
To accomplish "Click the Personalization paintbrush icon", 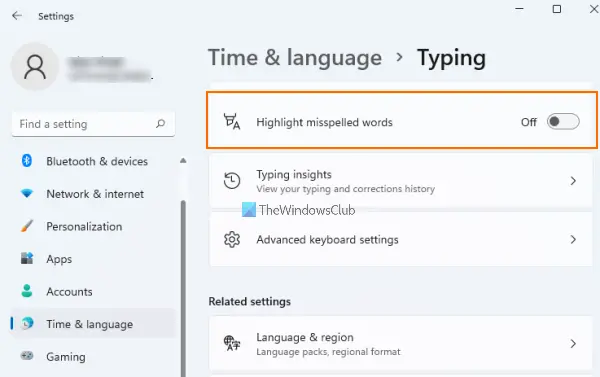I will coord(27,226).
